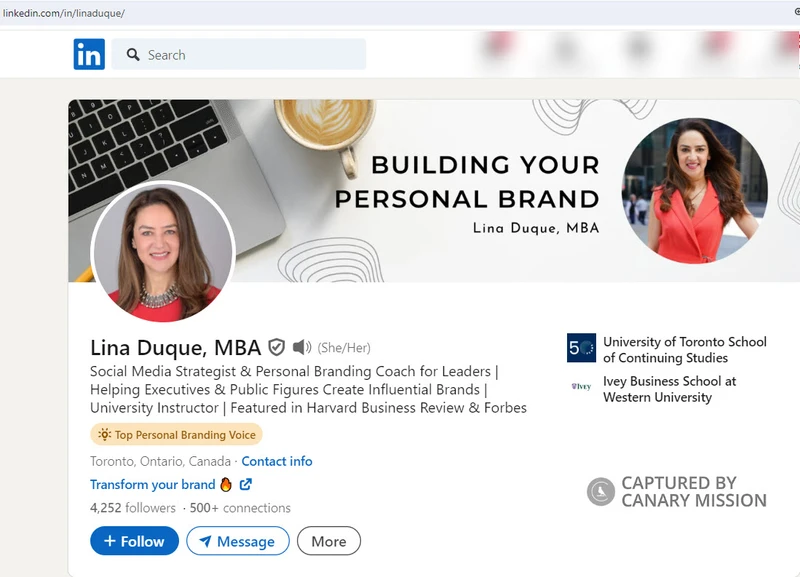Click the (She/Her) pronouns text

(344, 348)
